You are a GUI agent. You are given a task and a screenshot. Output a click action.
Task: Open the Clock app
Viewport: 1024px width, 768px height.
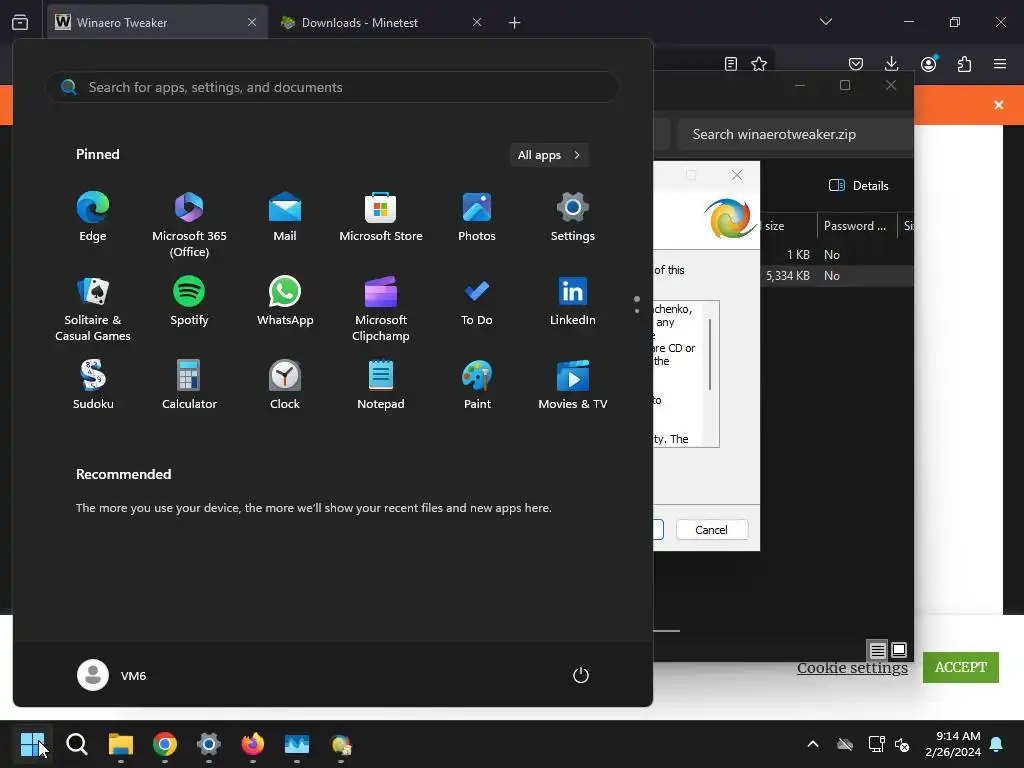click(285, 385)
